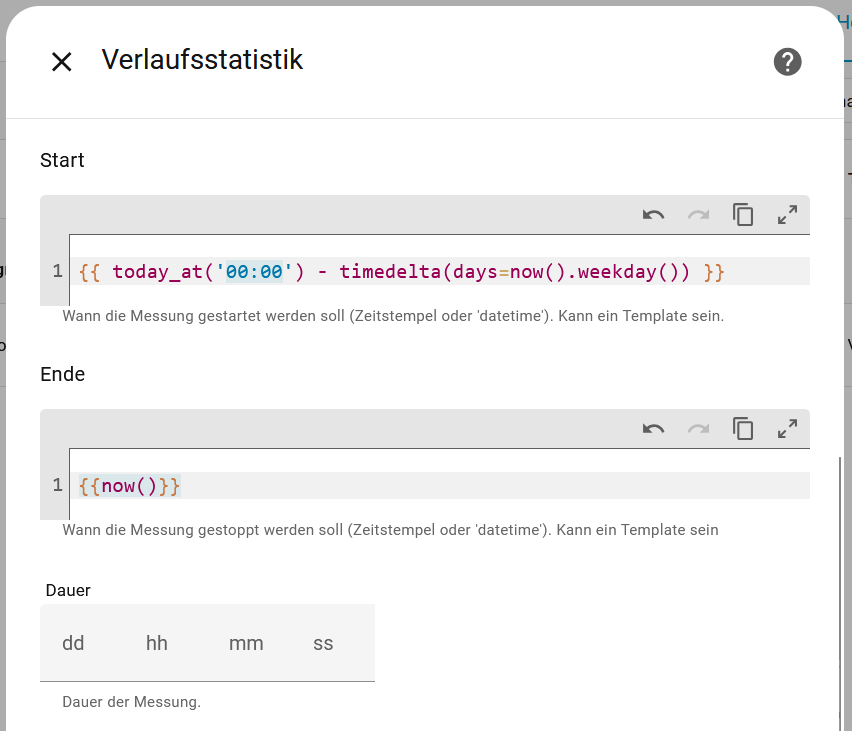The height and width of the screenshot is (731, 852).
Task: Click redo arrow in Ende editor
Action: click(x=698, y=429)
